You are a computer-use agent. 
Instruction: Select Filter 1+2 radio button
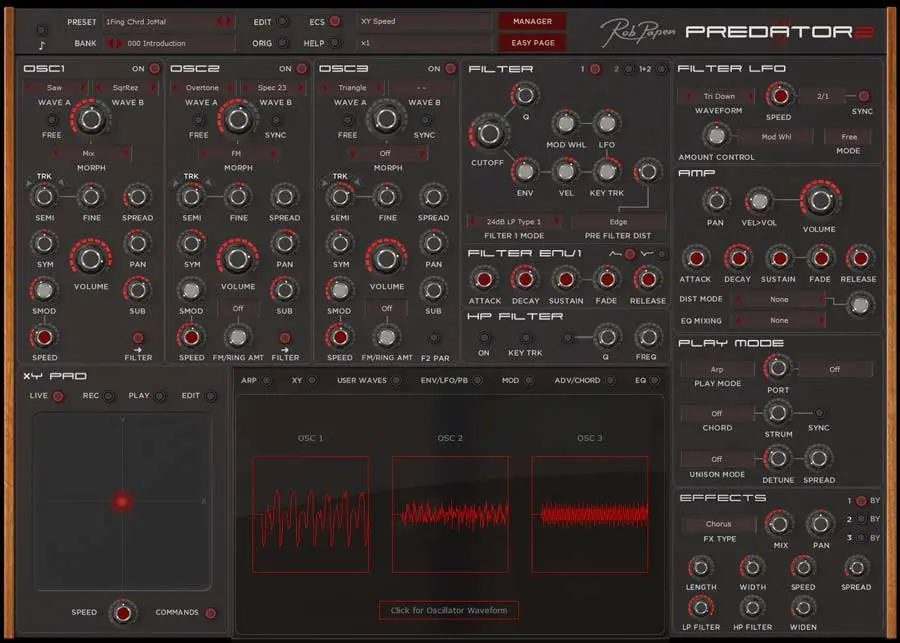661,69
